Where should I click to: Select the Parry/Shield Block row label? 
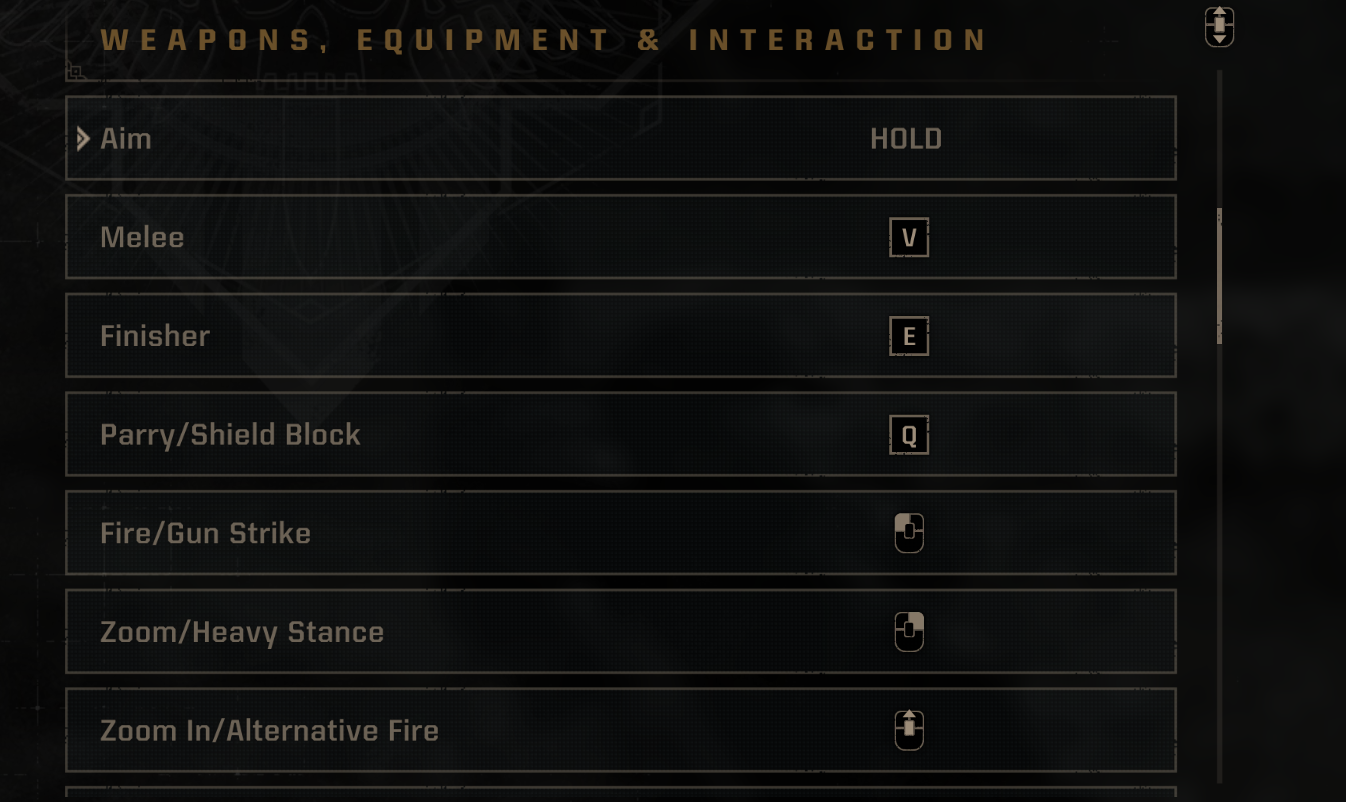(230, 435)
